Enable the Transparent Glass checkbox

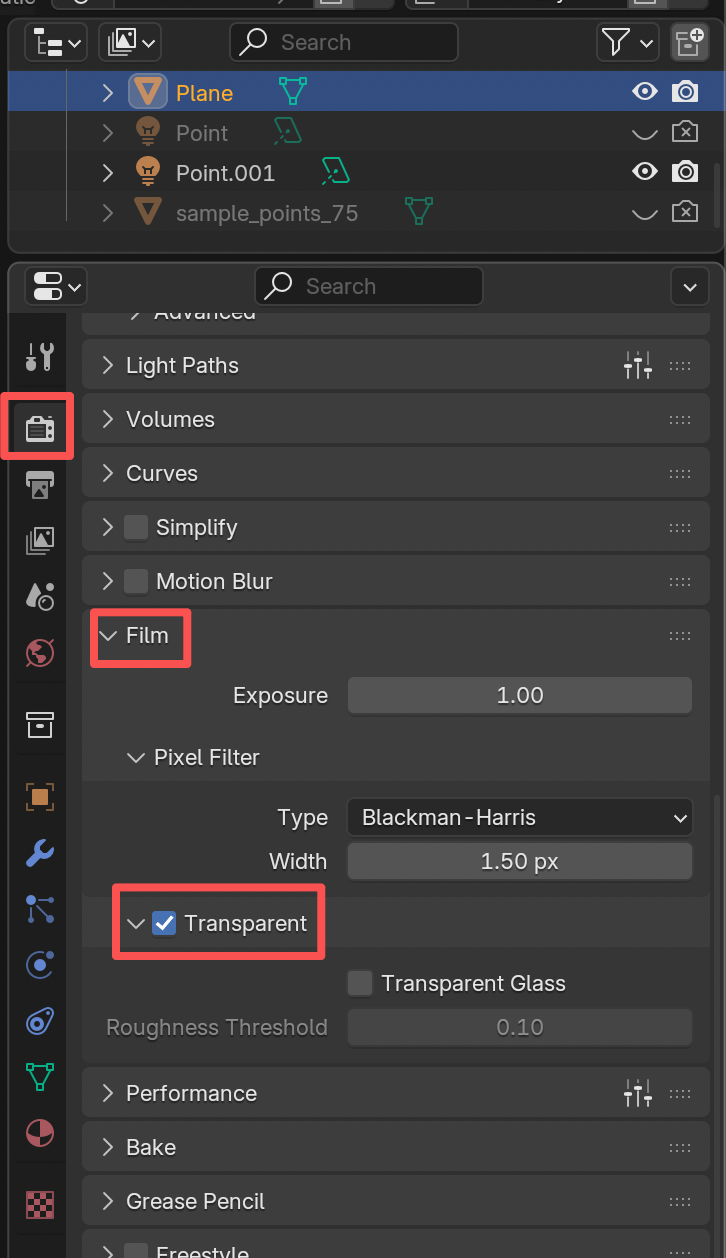click(x=360, y=983)
